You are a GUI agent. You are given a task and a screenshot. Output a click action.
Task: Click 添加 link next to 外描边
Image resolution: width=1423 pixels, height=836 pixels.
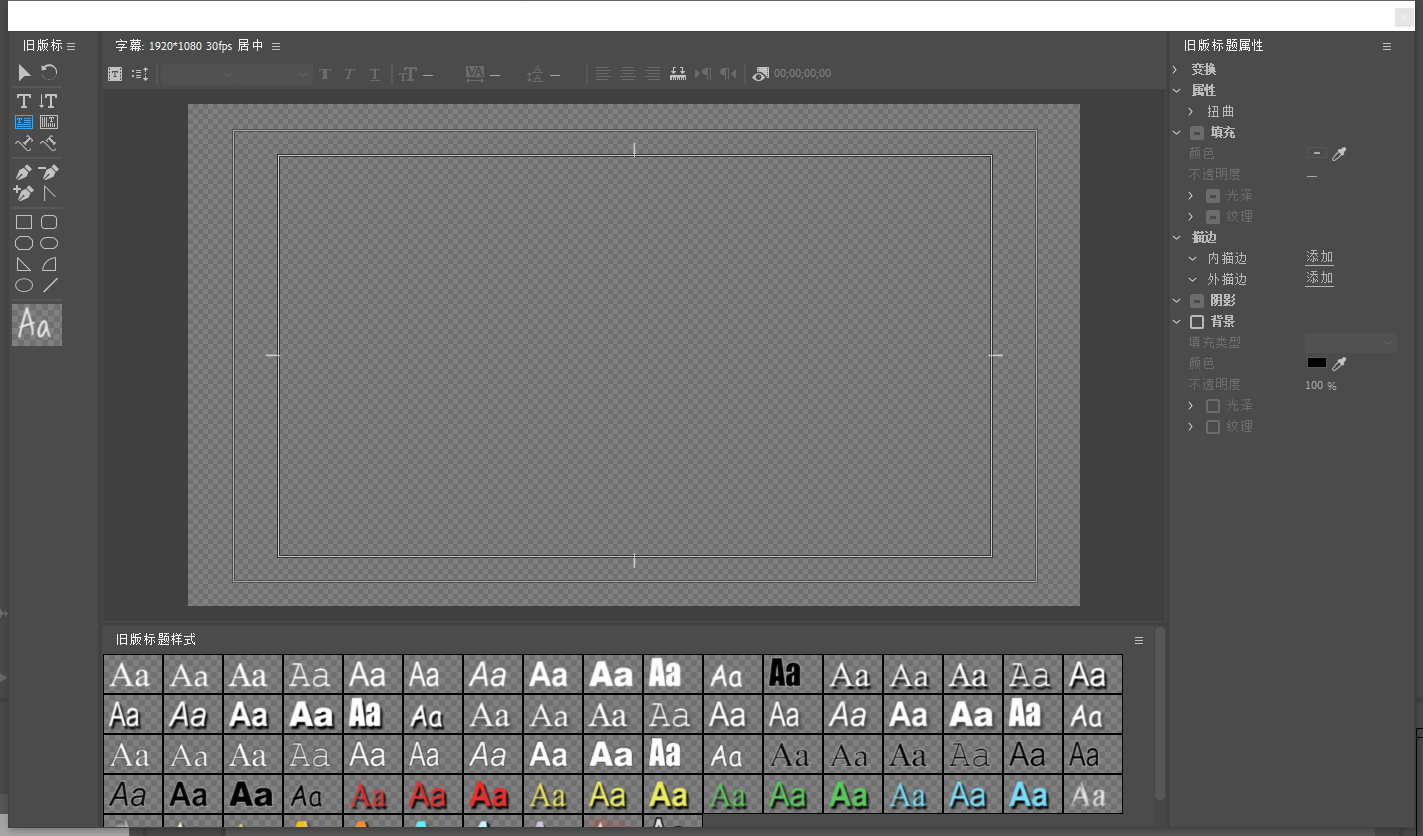1319,278
